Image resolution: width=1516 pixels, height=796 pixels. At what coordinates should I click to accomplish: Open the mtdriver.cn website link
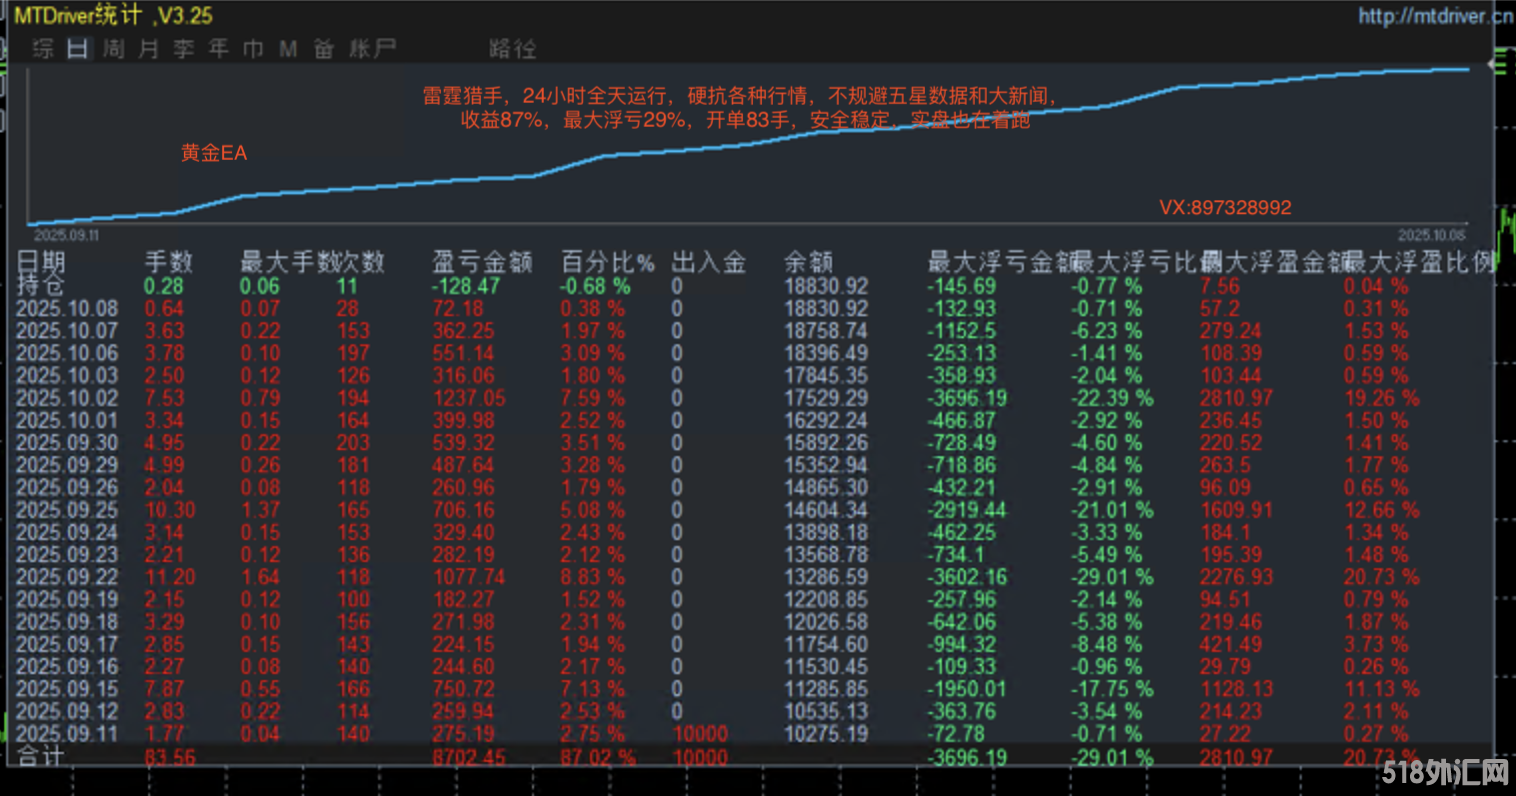tap(1434, 16)
